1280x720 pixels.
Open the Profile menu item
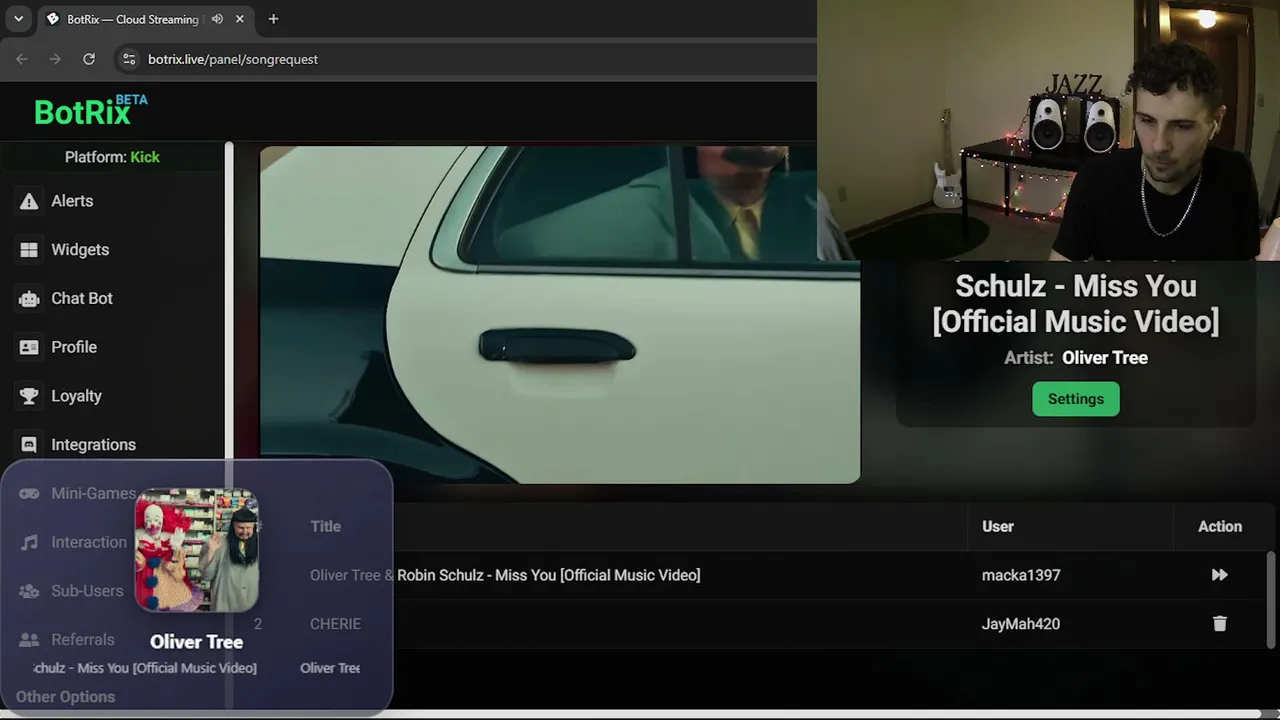tap(74, 347)
